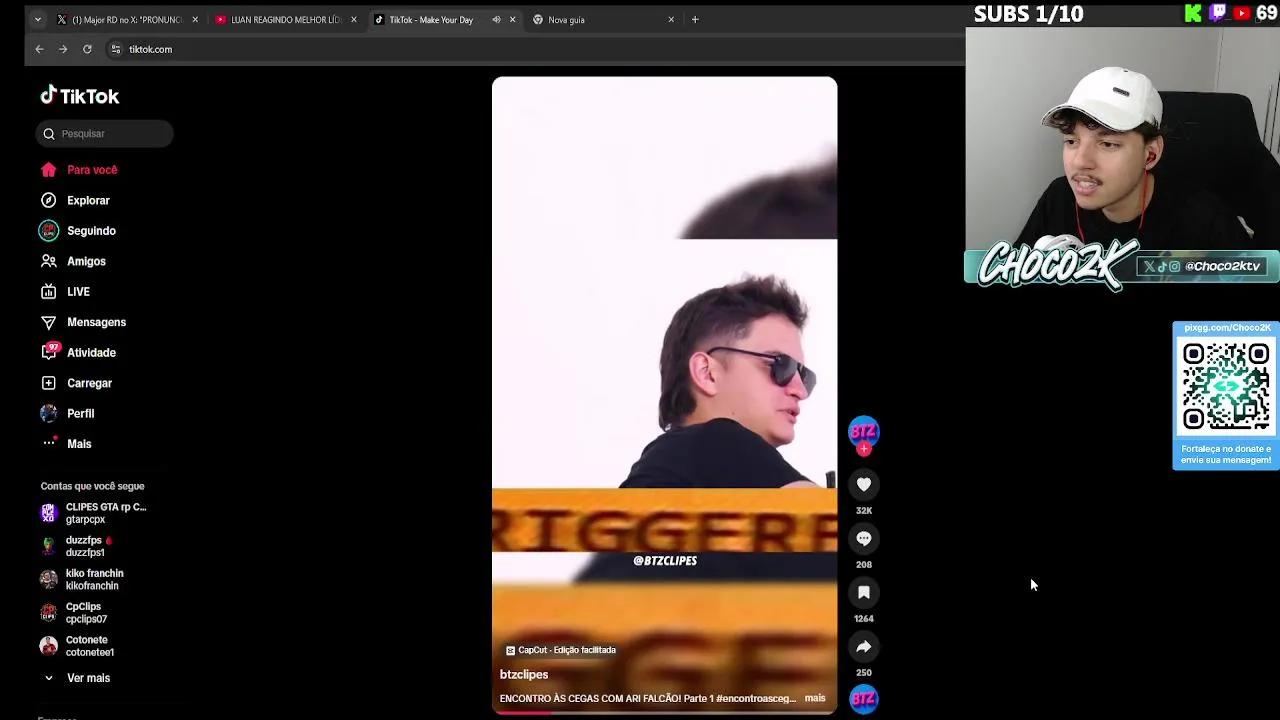The image size is (1280, 720).
Task: Go forward in browser
Action: tap(63, 49)
